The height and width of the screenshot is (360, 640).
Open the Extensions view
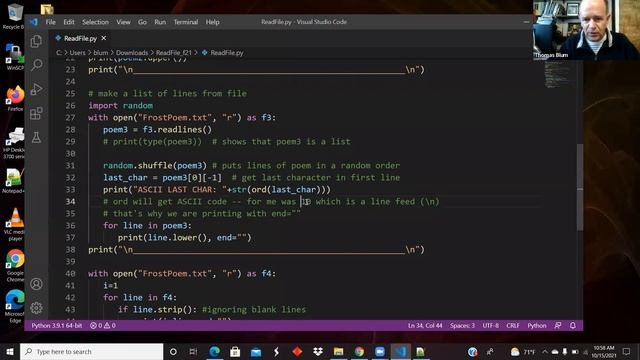click(x=36, y=113)
